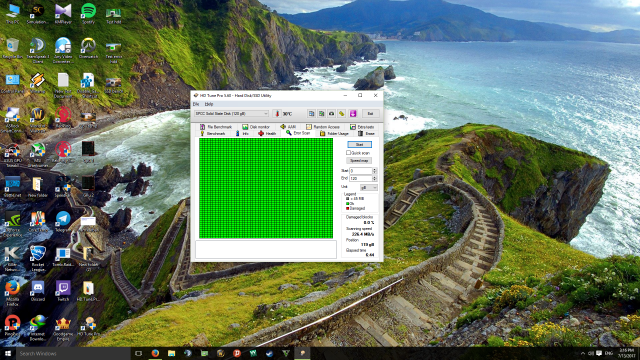640x360 pixels.
Task: Show hidden system tray icons chevron
Action: tap(582, 353)
